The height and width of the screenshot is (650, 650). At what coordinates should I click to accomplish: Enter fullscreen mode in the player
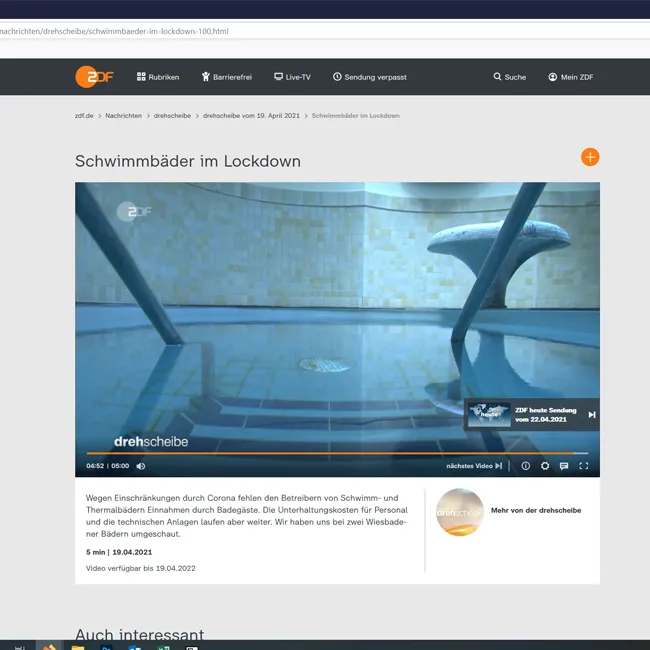coord(584,466)
